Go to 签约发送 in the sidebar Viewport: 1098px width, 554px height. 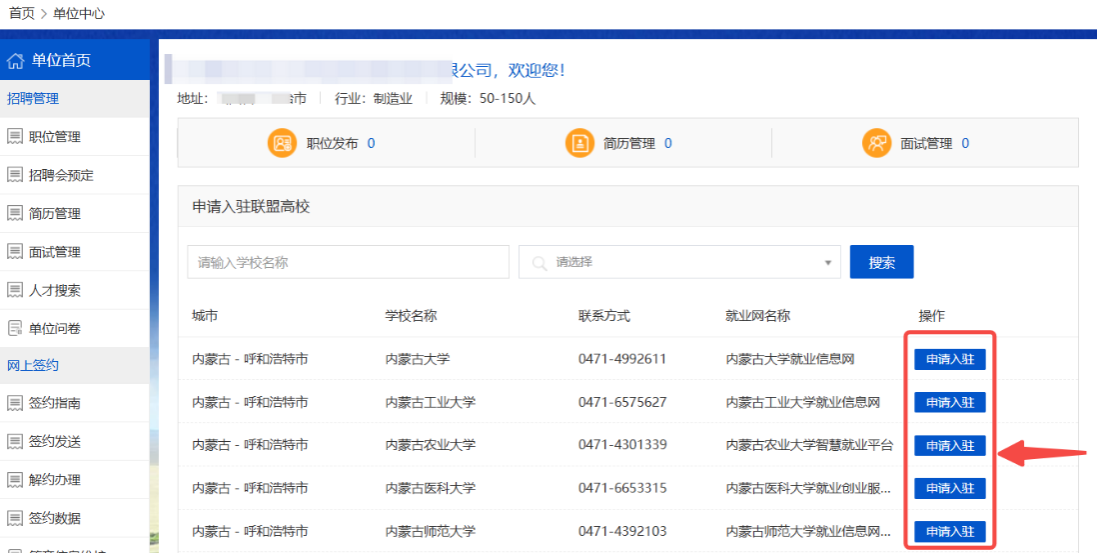tap(54, 441)
